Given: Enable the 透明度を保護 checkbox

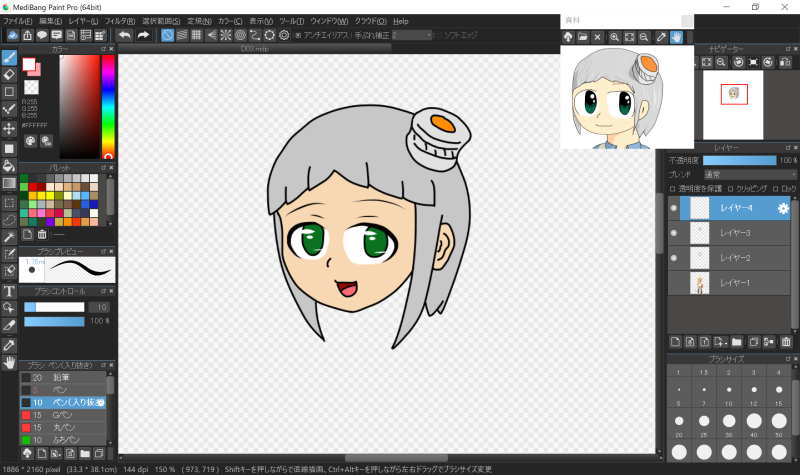Looking at the screenshot, I should coord(673,188).
